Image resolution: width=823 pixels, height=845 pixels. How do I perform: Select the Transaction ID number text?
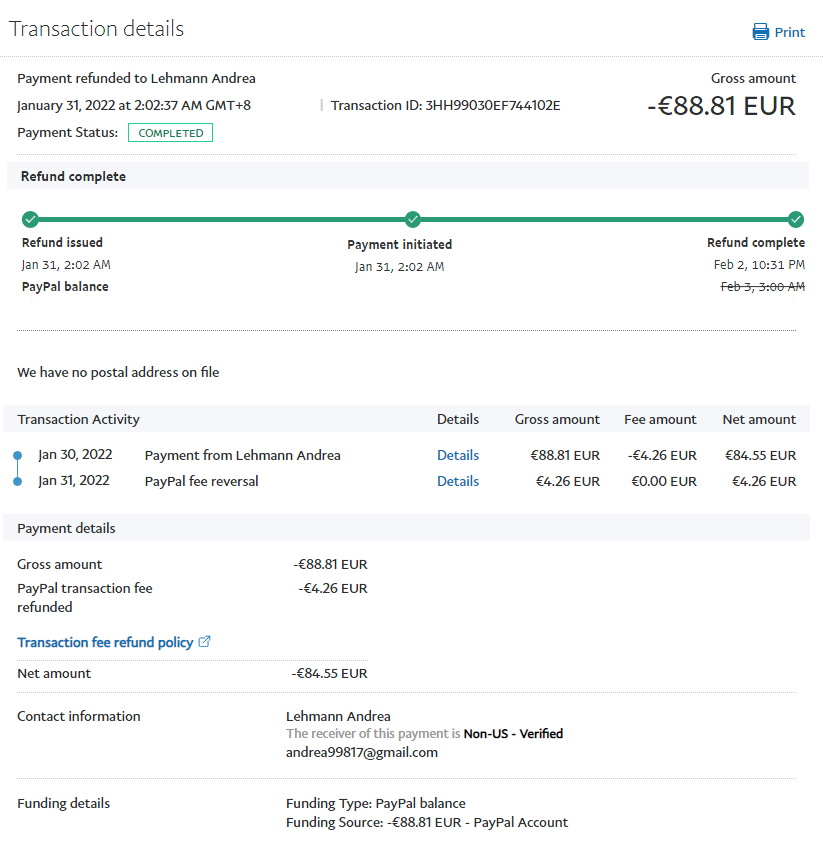click(x=493, y=105)
